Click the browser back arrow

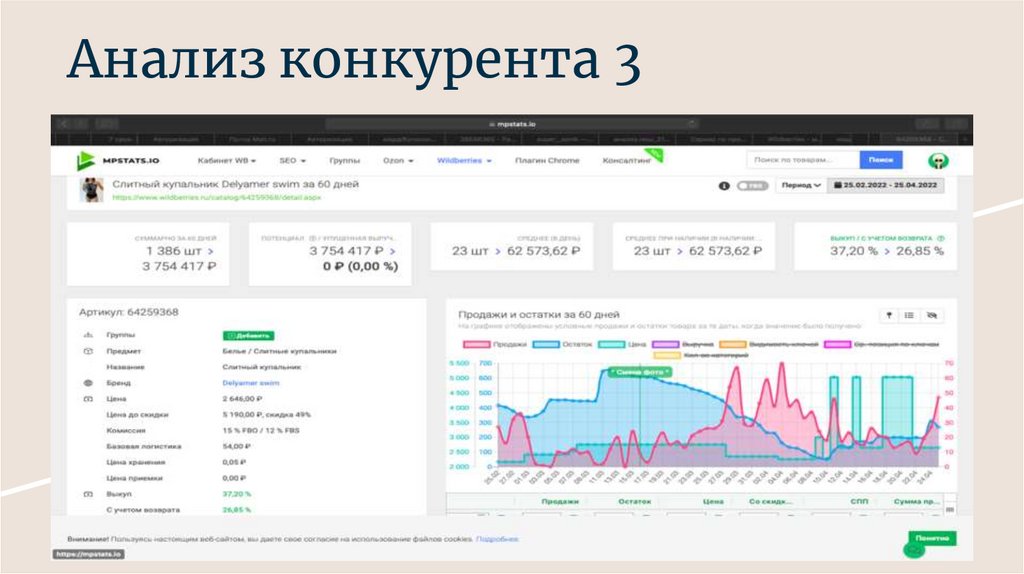tap(64, 123)
